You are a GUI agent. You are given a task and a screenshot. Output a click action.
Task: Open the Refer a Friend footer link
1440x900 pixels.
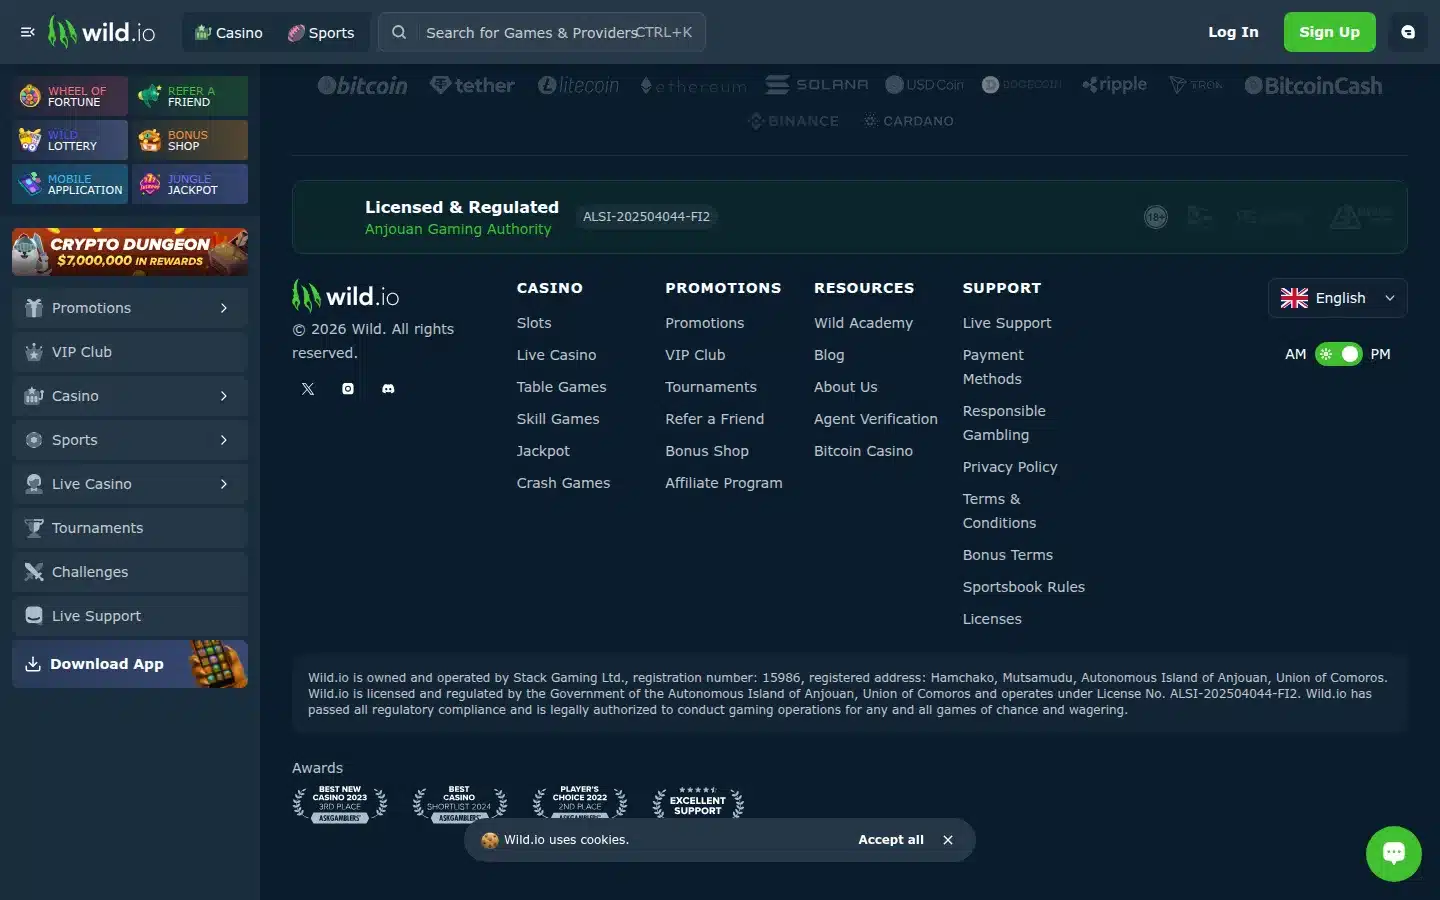pyautogui.click(x=714, y=419)
